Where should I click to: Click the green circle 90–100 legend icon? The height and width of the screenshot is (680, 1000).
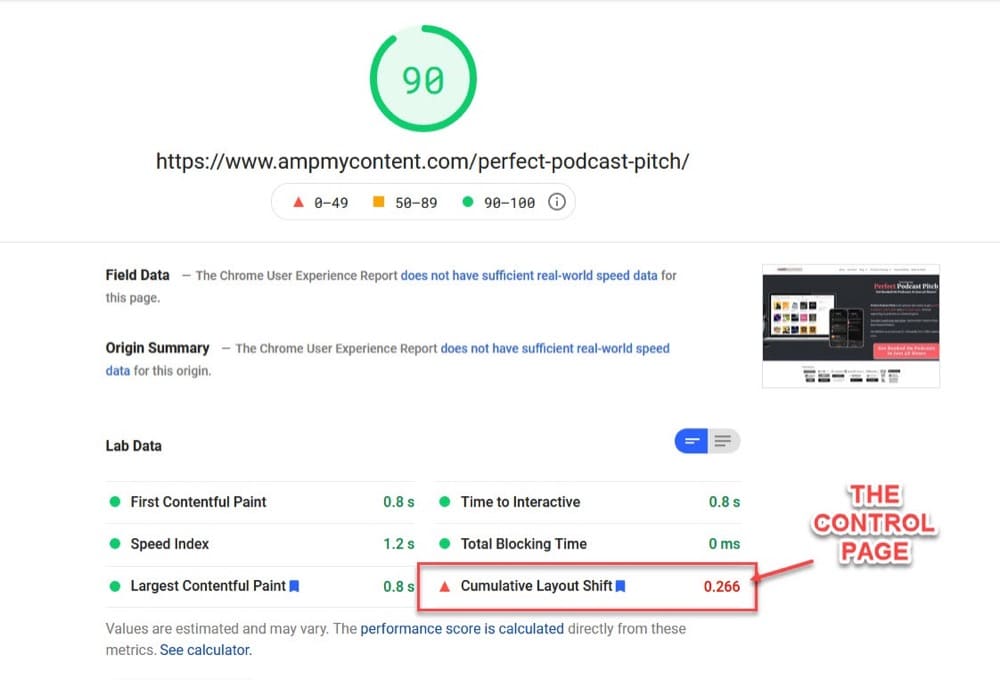[467, 202]
